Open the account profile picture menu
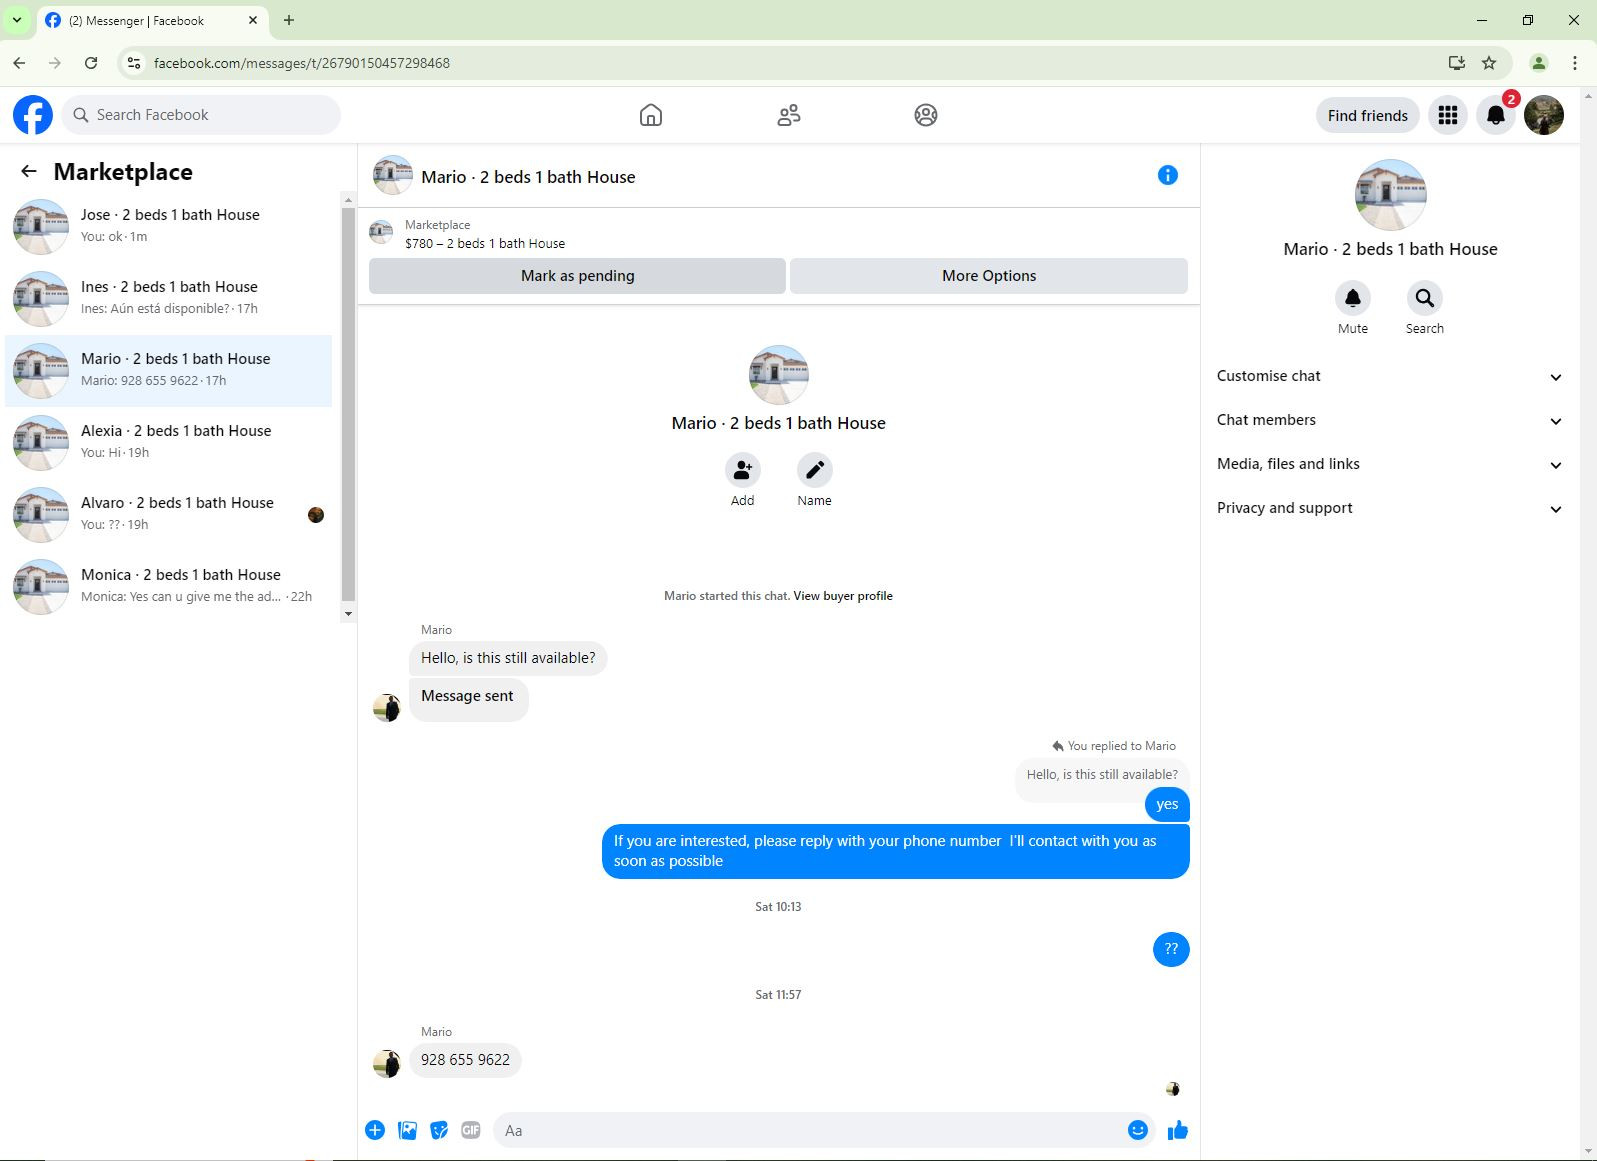Viewport: 1597px width, 1161px height. coord(1544,115)
